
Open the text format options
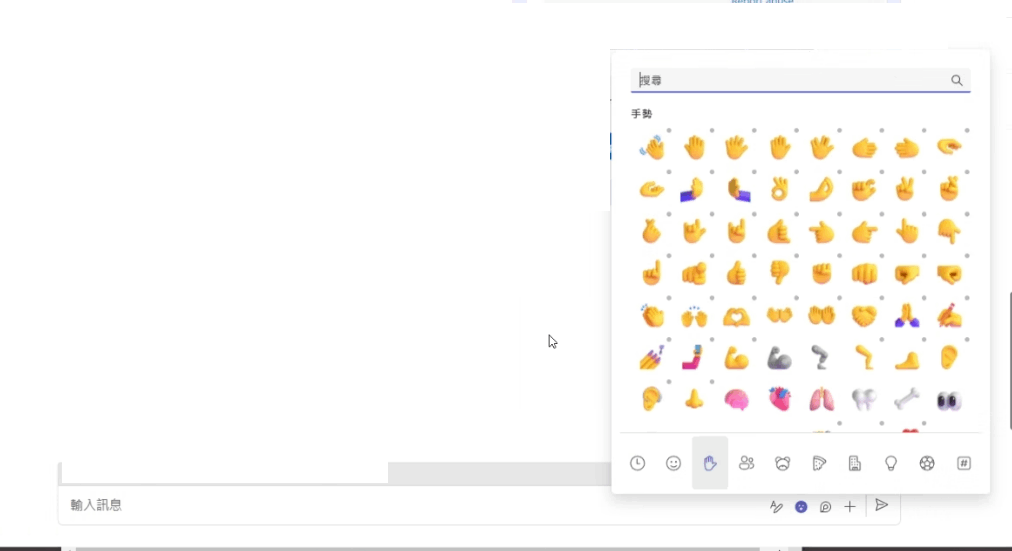coord(776,506)
